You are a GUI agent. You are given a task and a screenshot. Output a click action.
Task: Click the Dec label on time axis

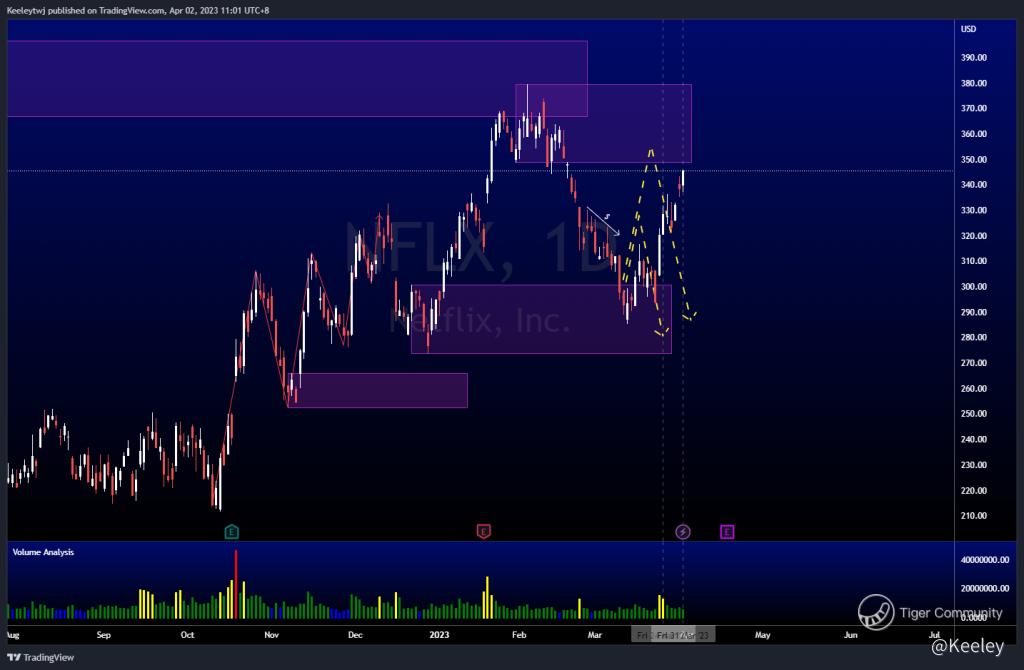pyautogui.click(x=355, y=635)
